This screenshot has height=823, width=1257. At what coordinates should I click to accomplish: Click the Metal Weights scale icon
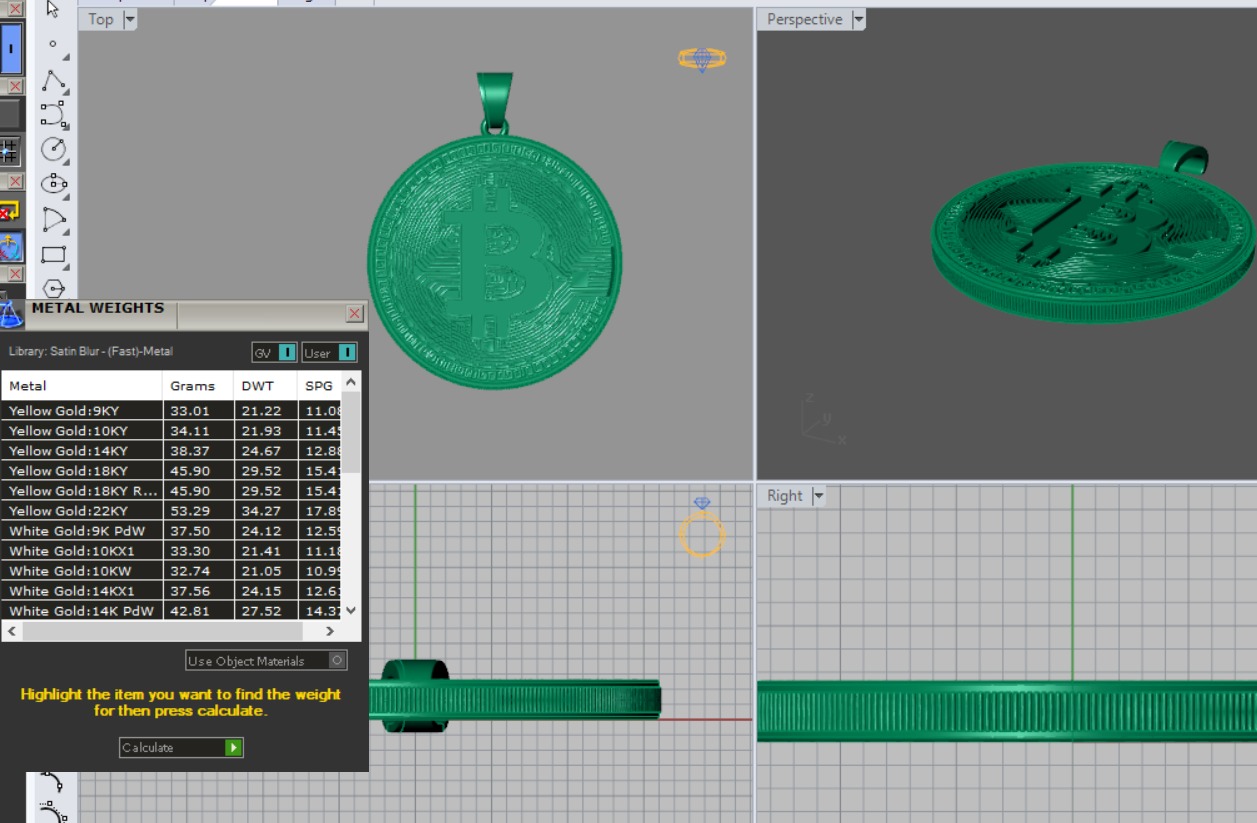tap(11, 314)
